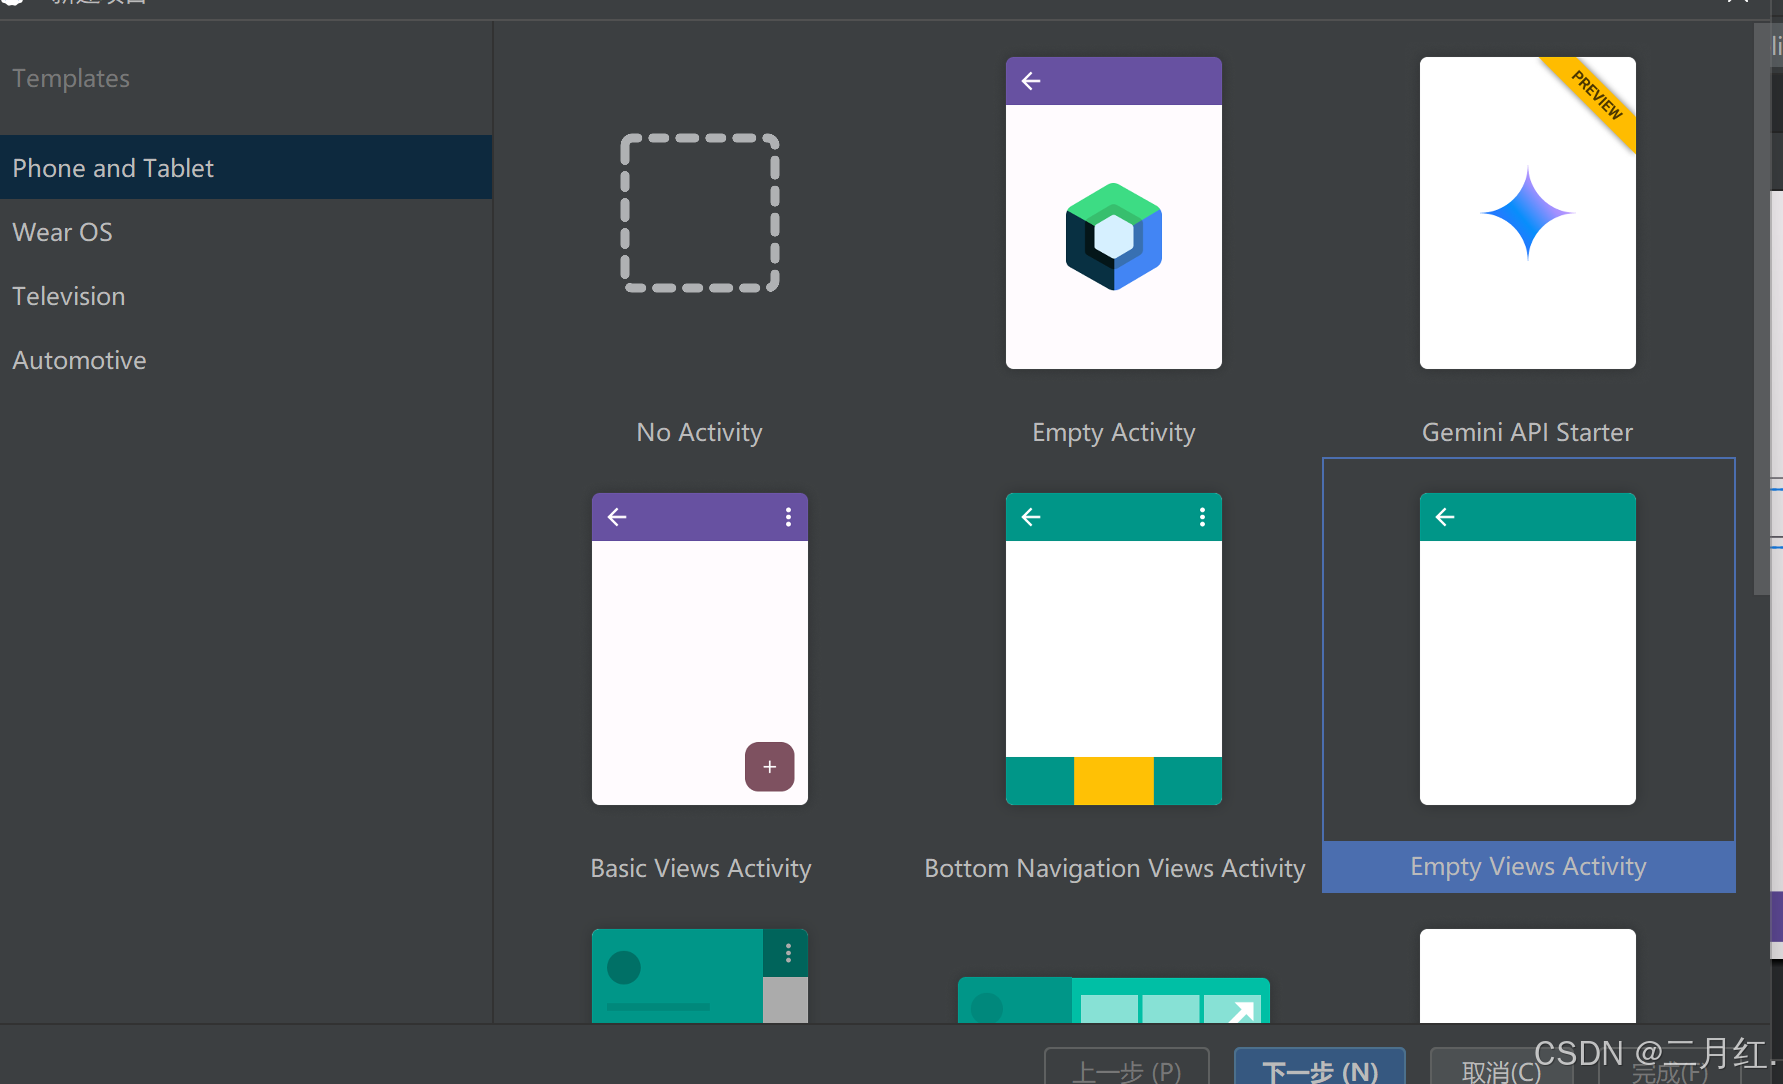Click the Empty Views Activity label
This screenshot has height=1084, width=1783.
pyautogui.click(x=1527, y=867)
